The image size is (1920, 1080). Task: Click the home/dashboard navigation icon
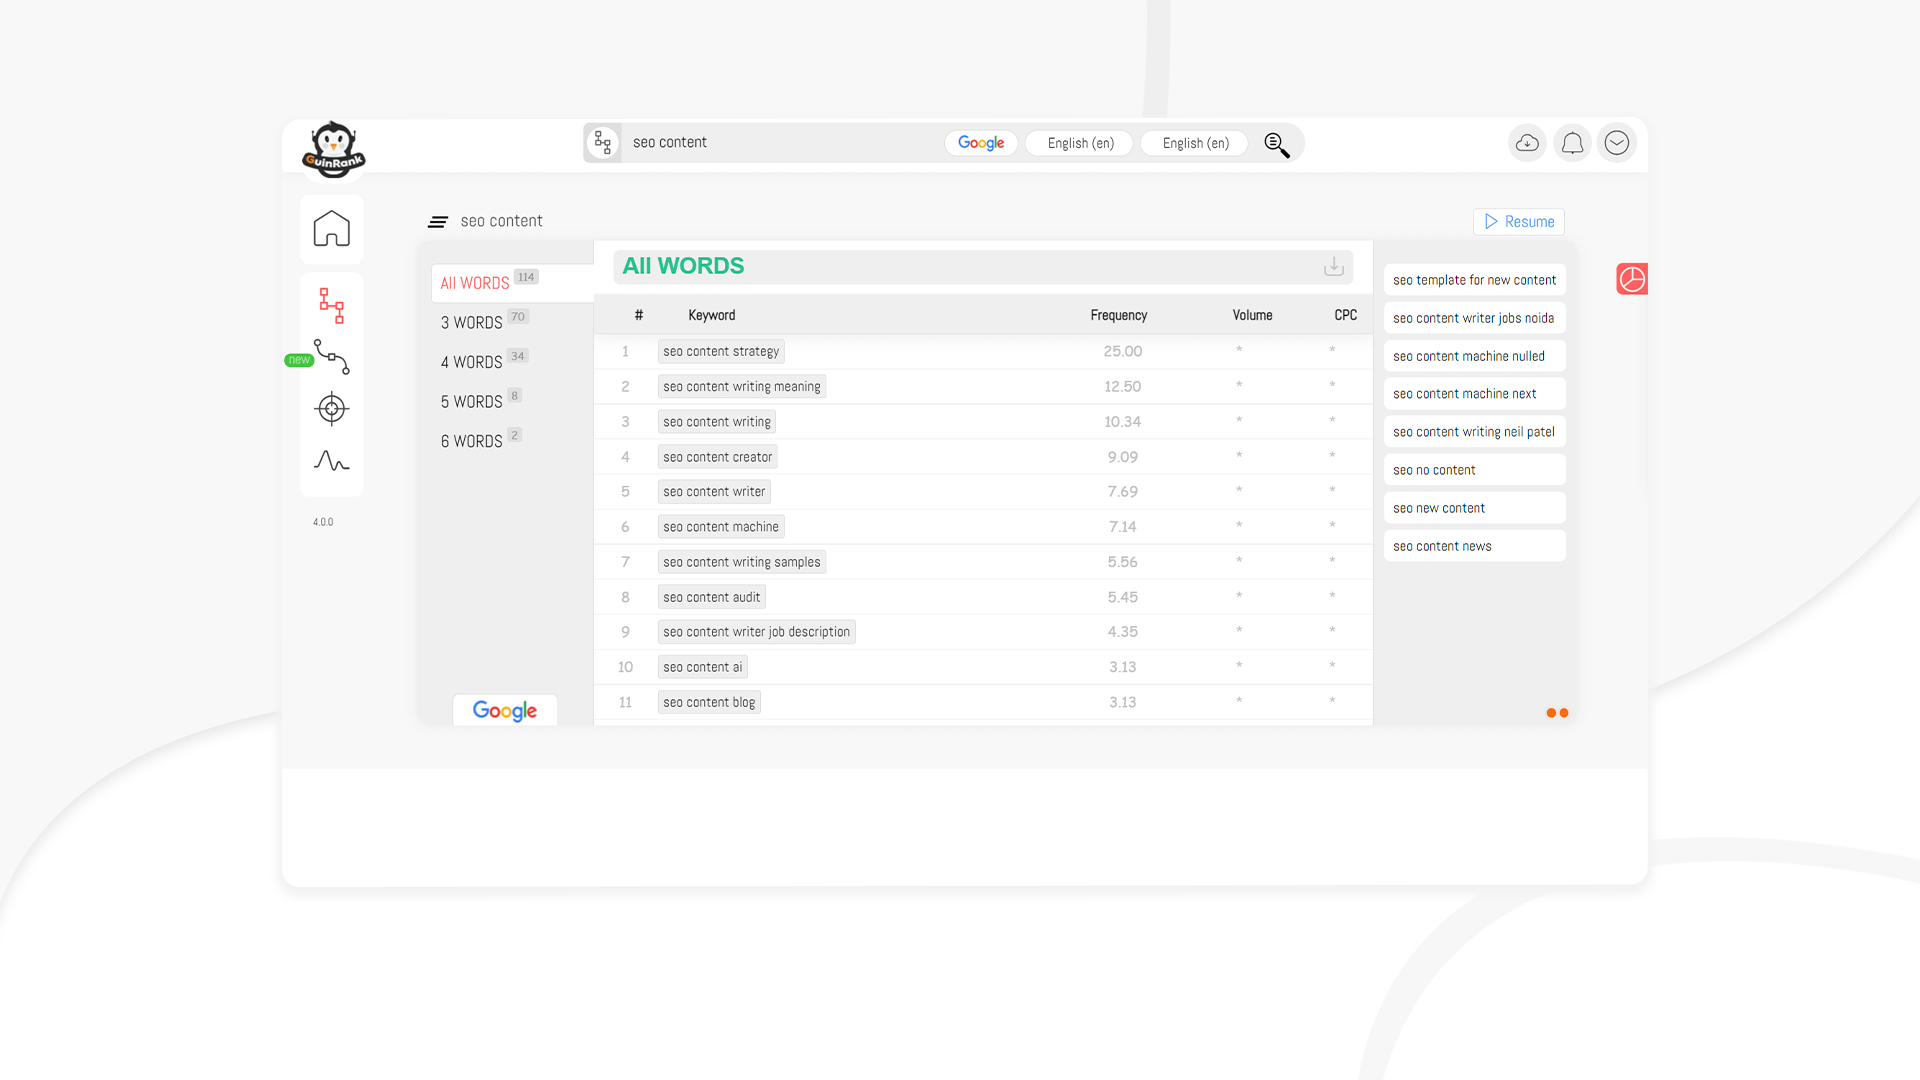(x=332, y=228)
